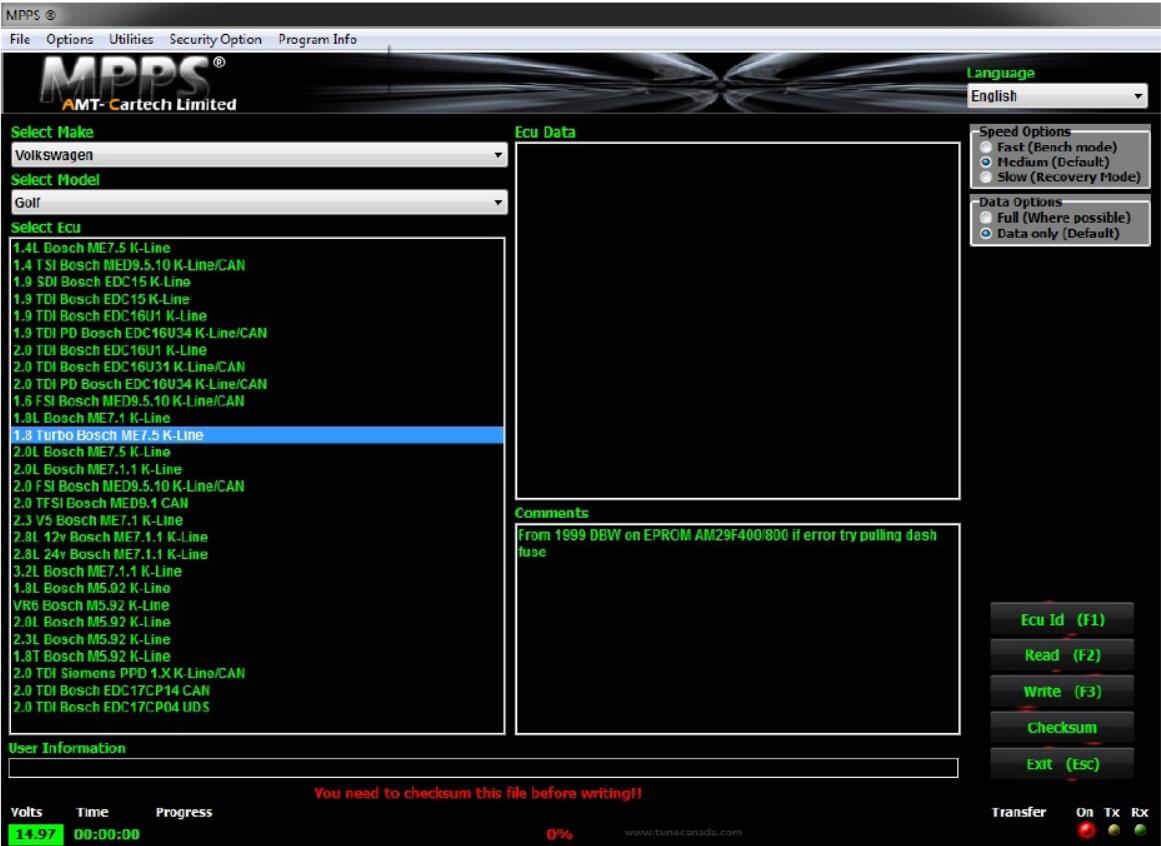Click the Read (F2) button

click(x=1062, y=655)
